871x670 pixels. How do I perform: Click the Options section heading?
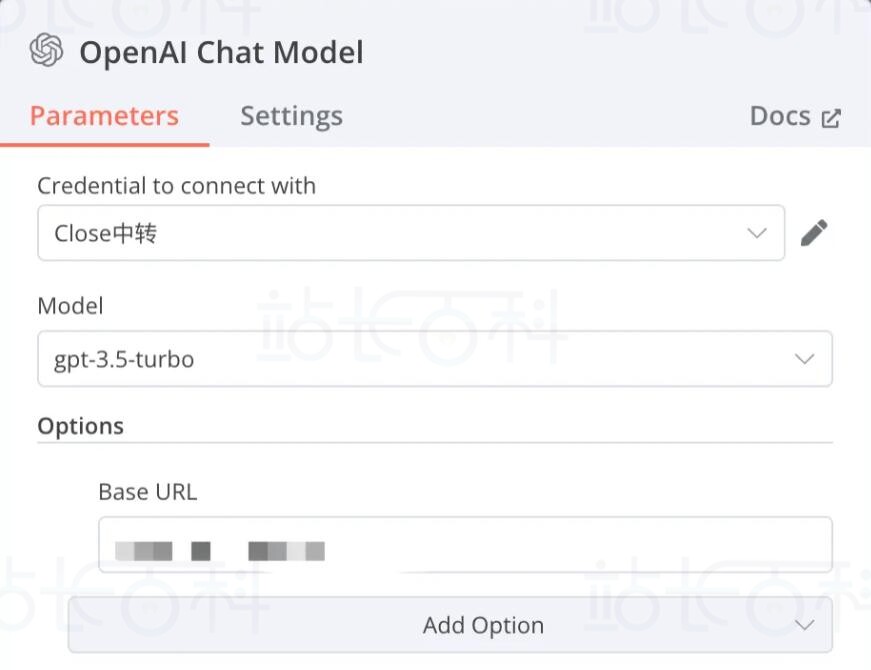[81, 427]
